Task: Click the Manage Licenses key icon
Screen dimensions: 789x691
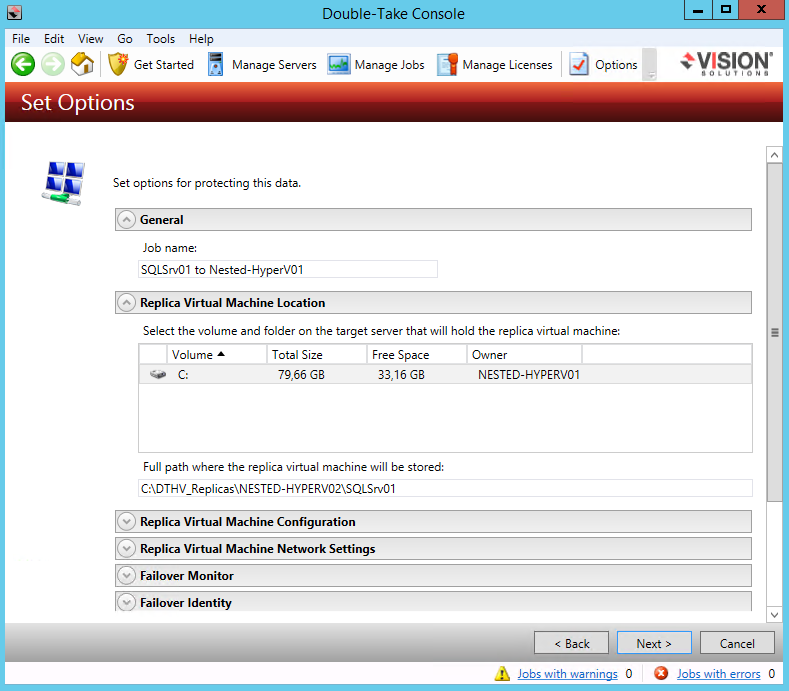Action: pyautogui.click(x=447, y=64)
